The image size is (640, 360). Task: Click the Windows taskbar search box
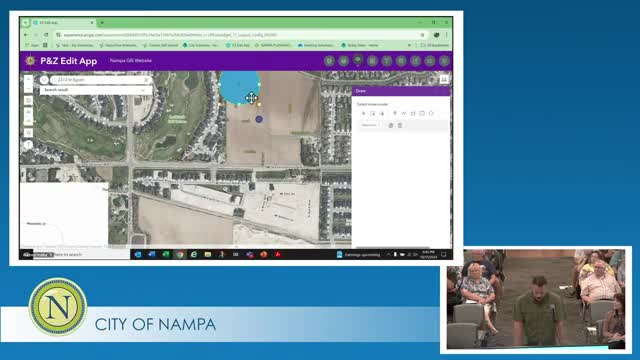pyautogui.click(x=82, y=254)
